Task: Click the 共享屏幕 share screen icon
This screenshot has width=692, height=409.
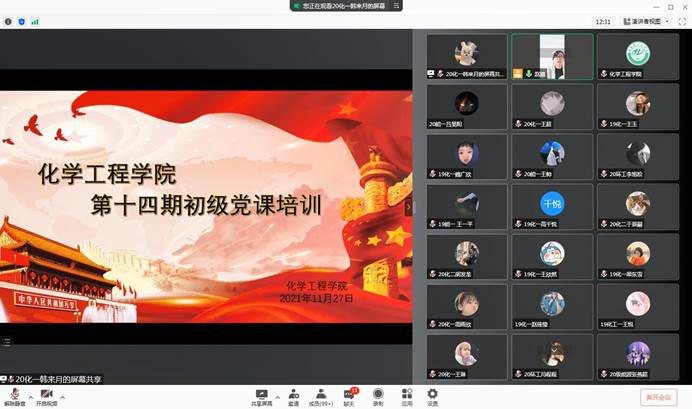Action: [x=262, y=394]
